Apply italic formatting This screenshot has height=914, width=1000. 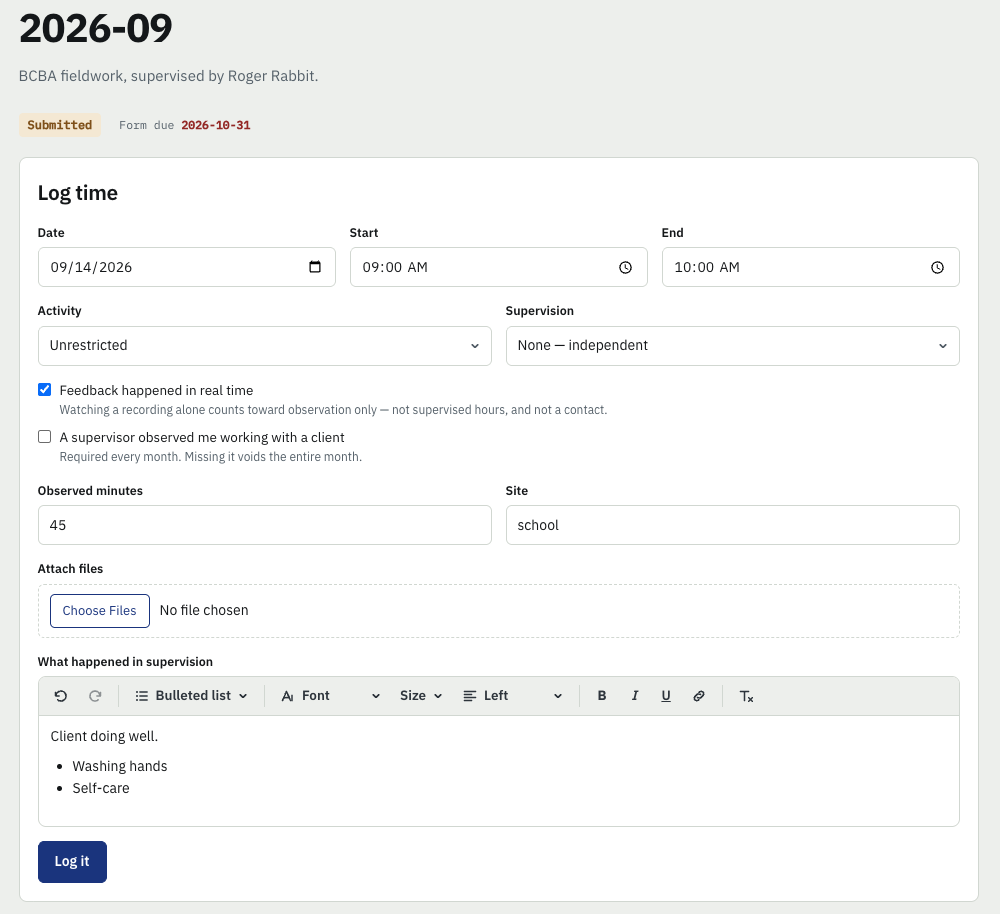635,696
